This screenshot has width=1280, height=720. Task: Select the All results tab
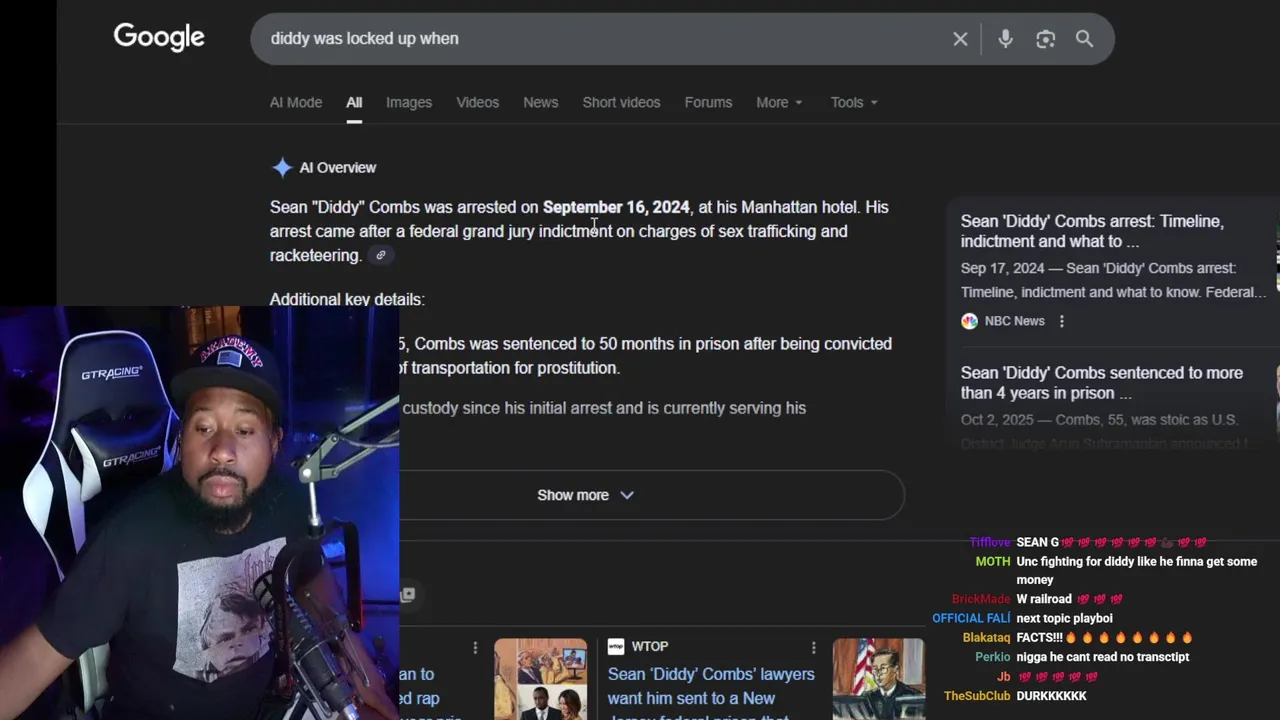point(354,102)
